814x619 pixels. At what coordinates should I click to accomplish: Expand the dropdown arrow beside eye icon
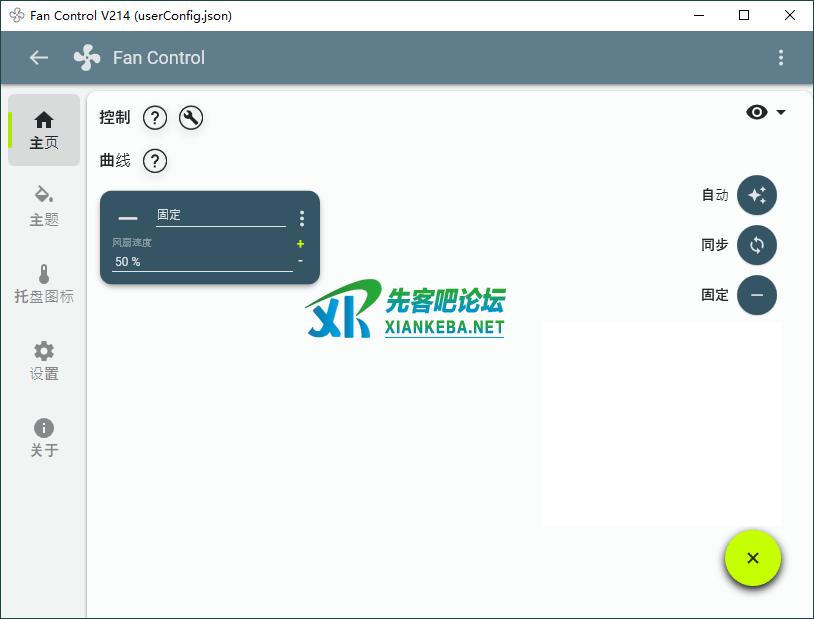tap(781, 112)
